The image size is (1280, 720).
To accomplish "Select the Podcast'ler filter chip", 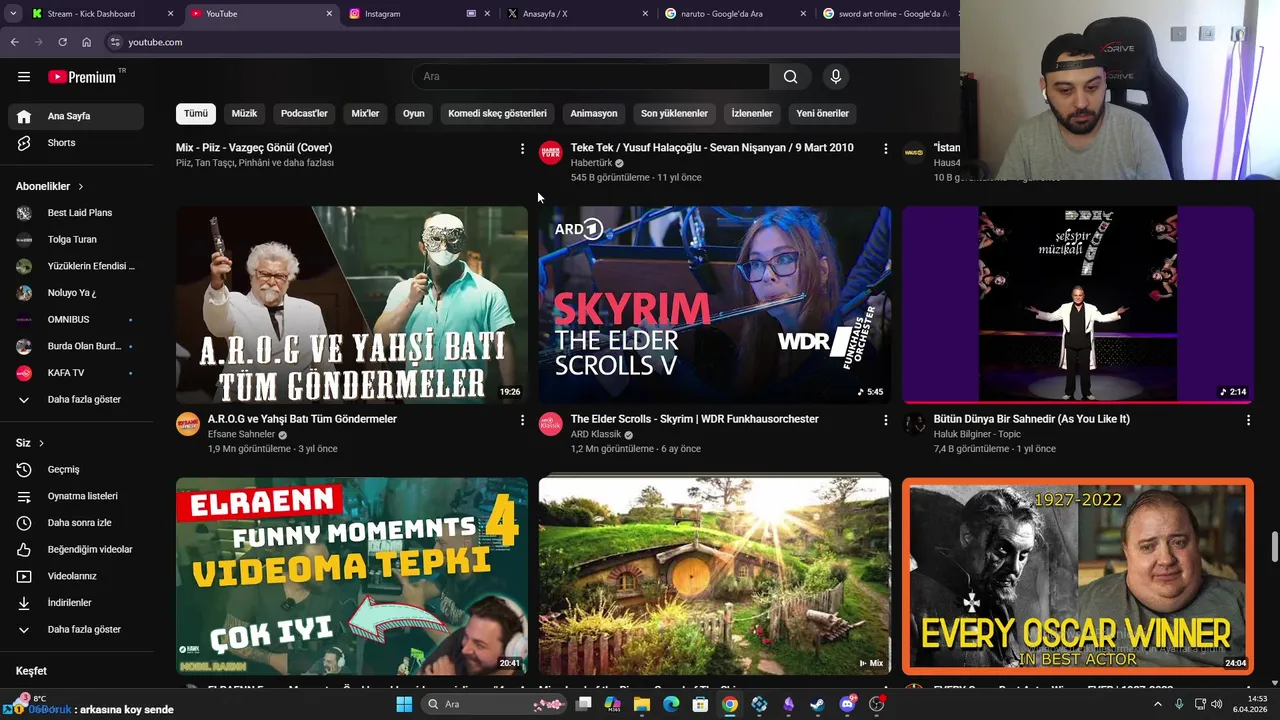I will [304, 114].
